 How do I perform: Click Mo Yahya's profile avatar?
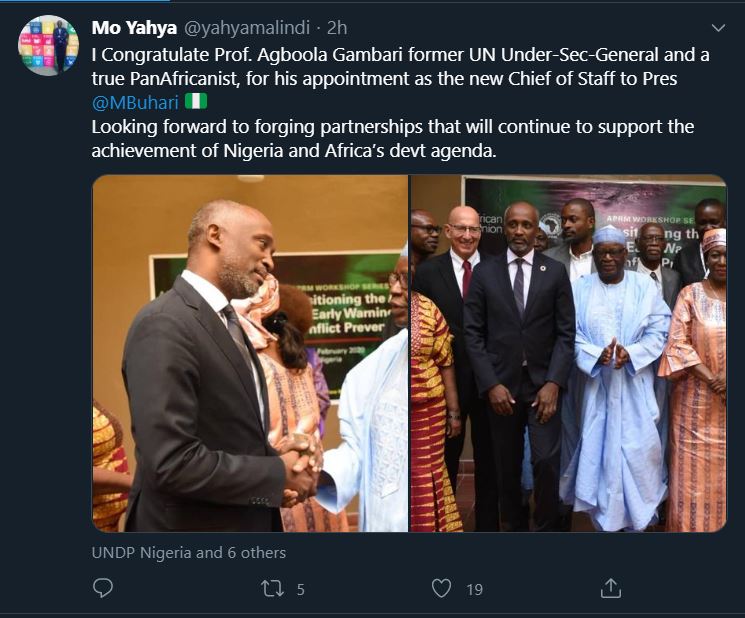48,46
